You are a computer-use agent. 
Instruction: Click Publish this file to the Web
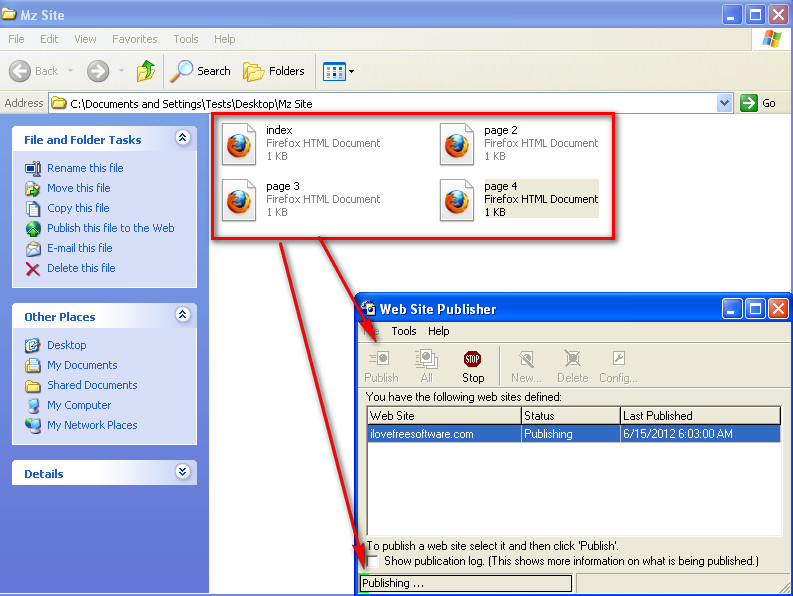click(111, 228)
